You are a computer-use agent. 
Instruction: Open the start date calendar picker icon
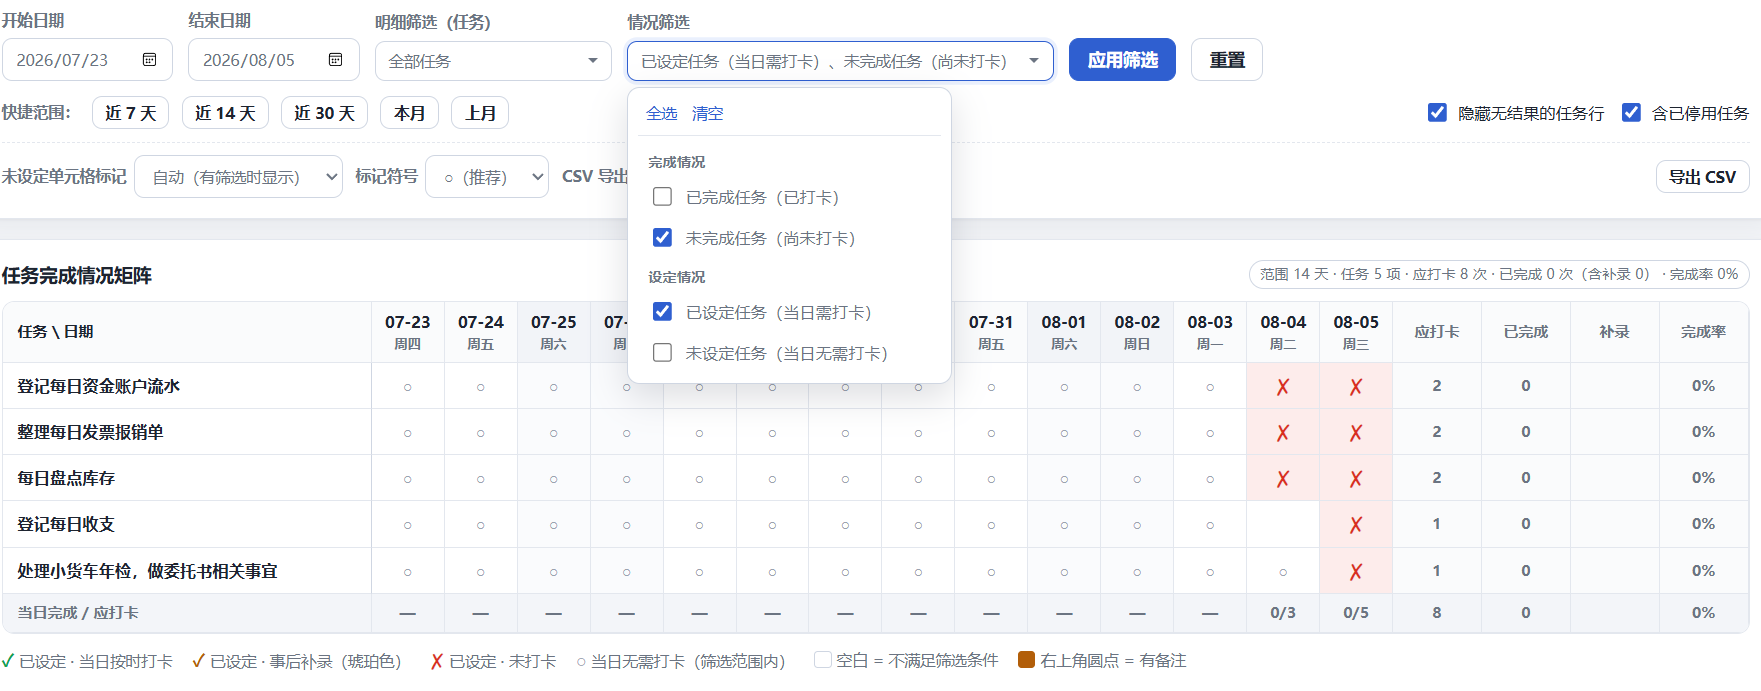pos(149,60)
